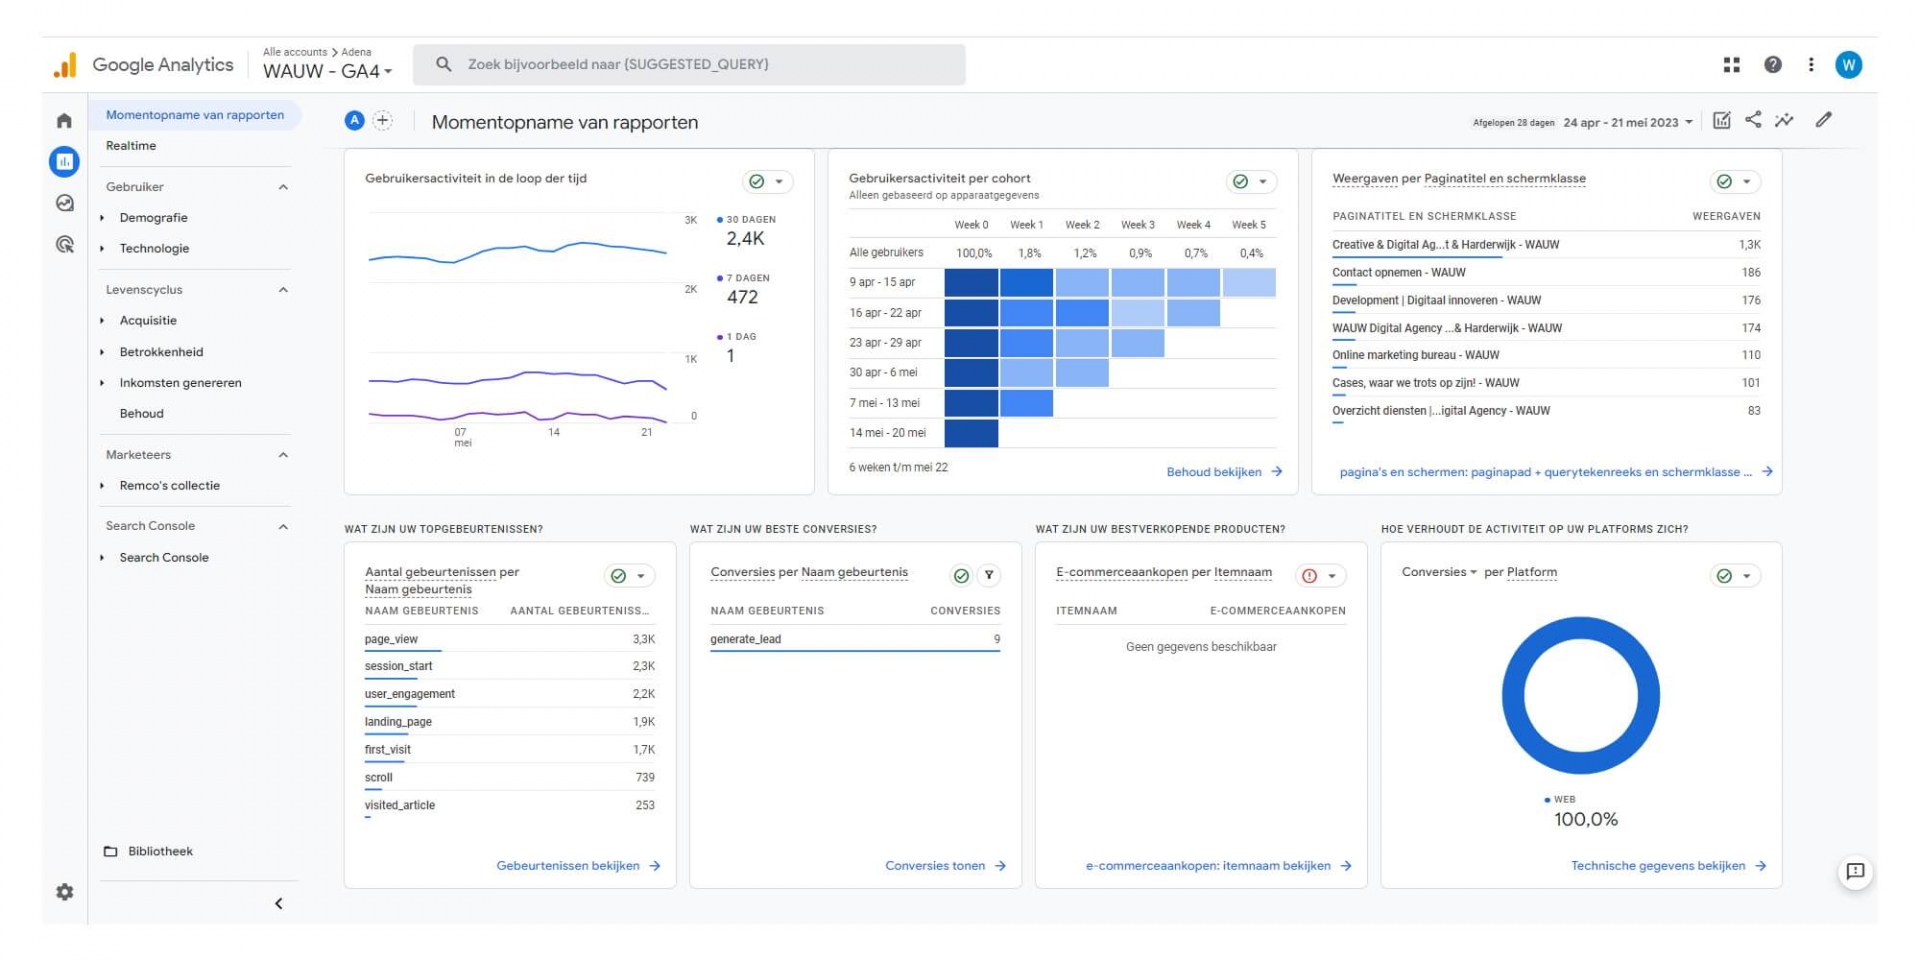
Task: Open warning dropdown on E-commerceaankopen card
Action: [1321, 576]
